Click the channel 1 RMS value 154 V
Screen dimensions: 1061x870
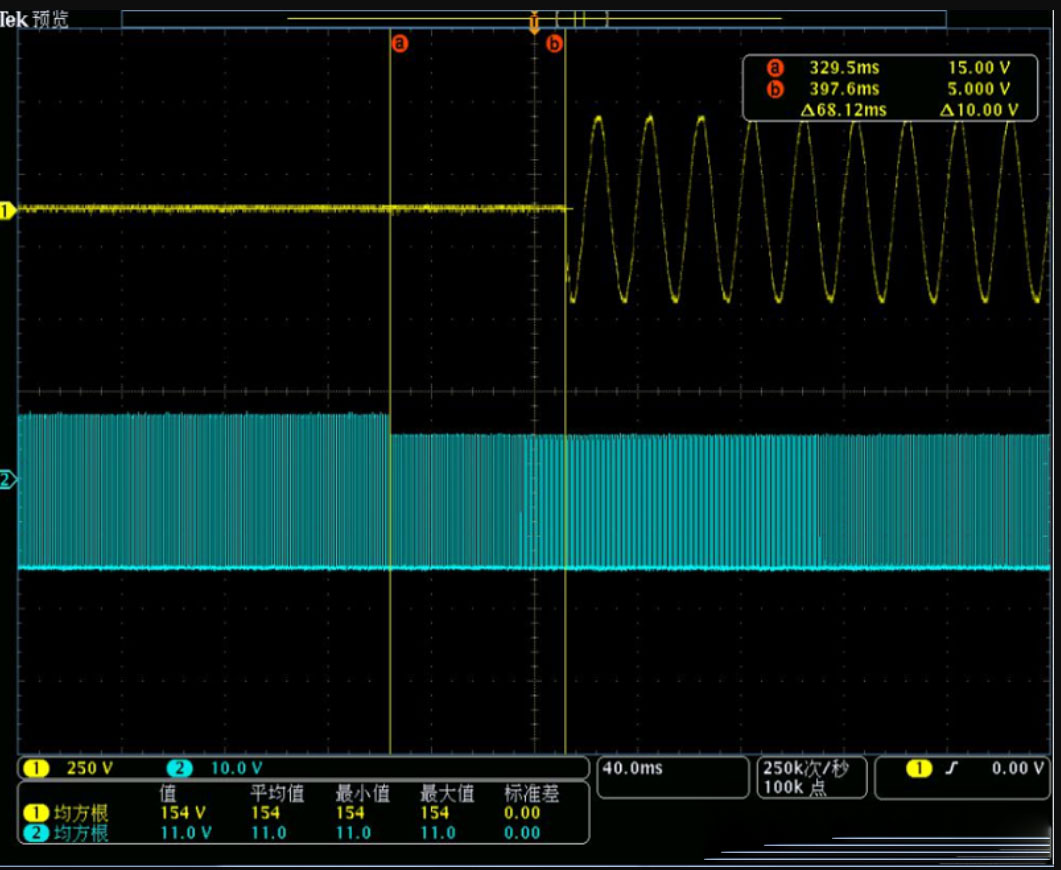pos(183,812)
